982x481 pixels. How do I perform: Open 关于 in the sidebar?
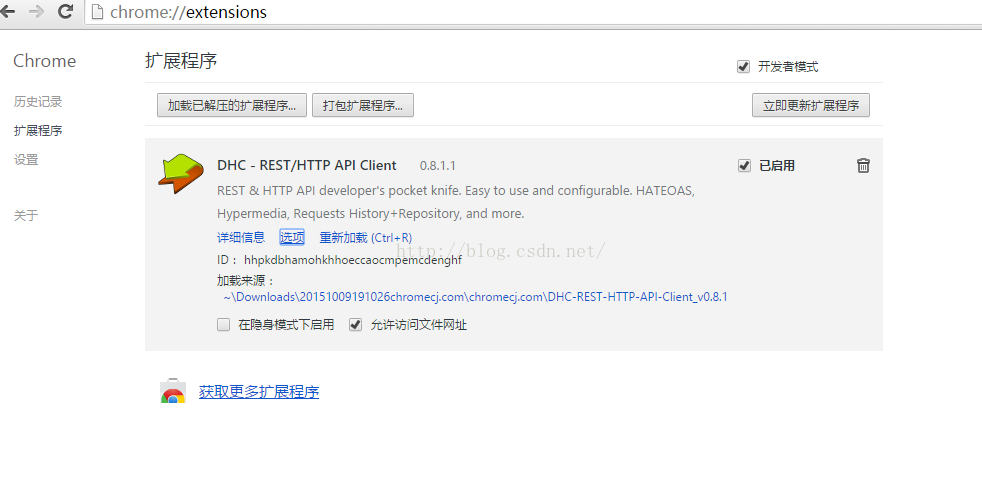point(26,215)
